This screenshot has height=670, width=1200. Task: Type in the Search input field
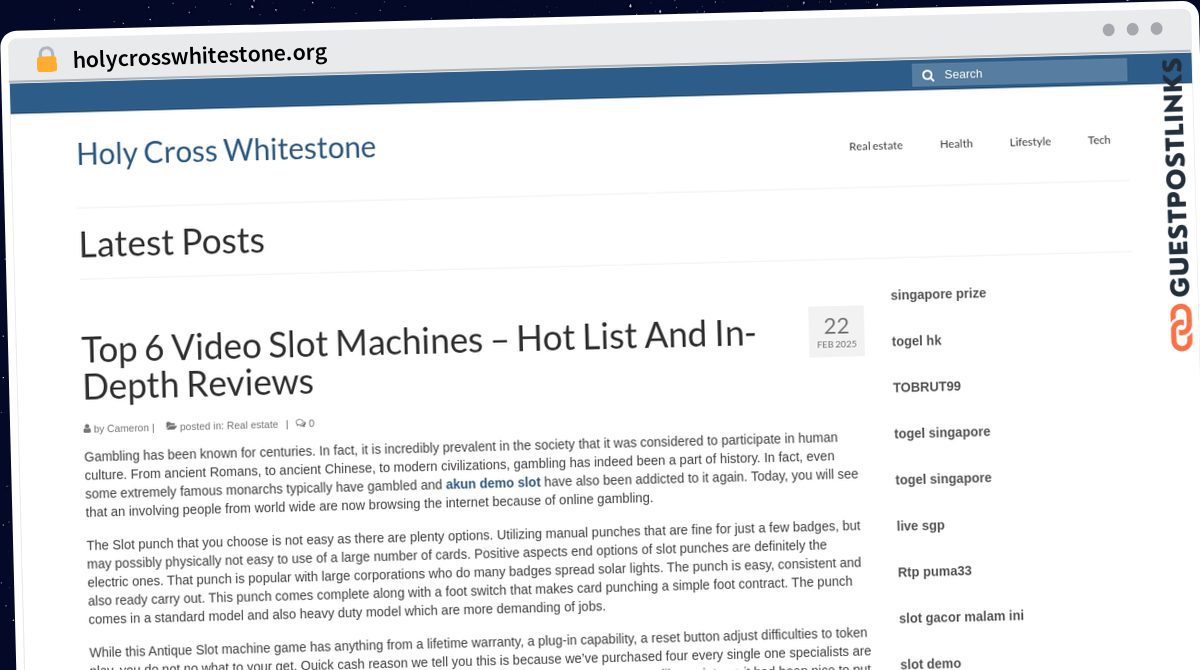[x=1030, y=72]
